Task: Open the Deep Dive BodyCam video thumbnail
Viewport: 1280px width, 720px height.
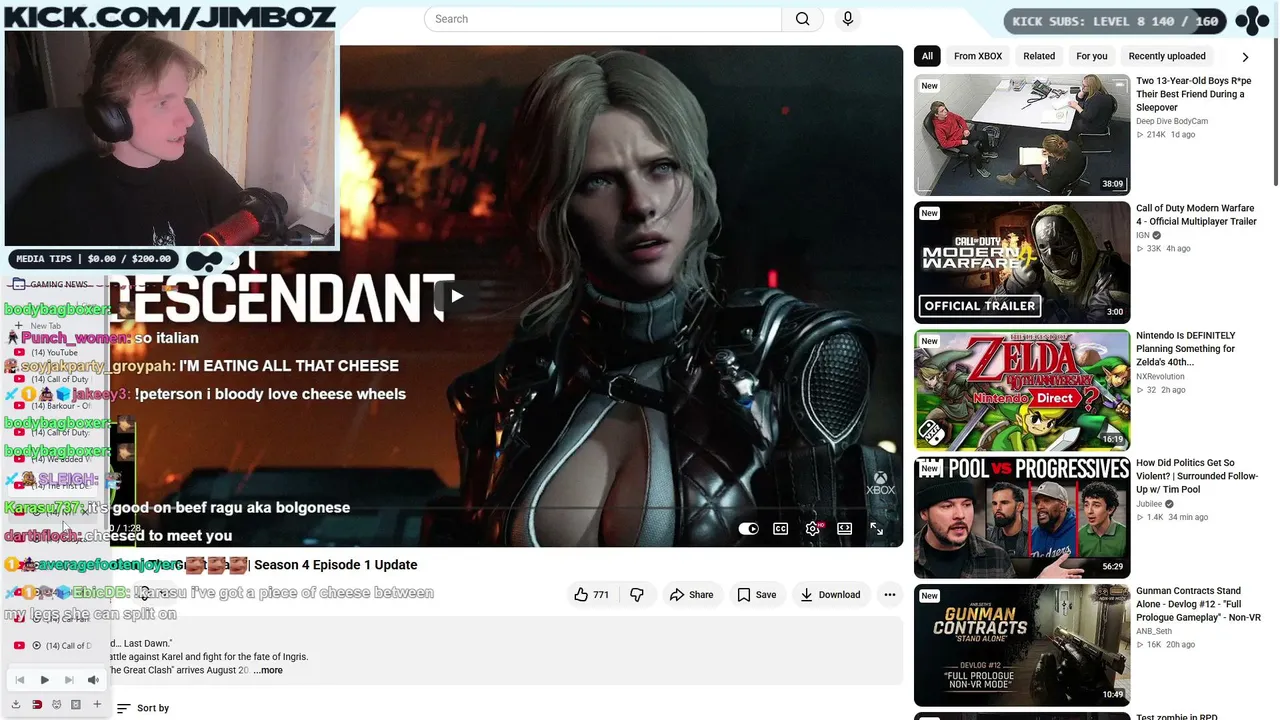Action: click(1022, 135)
